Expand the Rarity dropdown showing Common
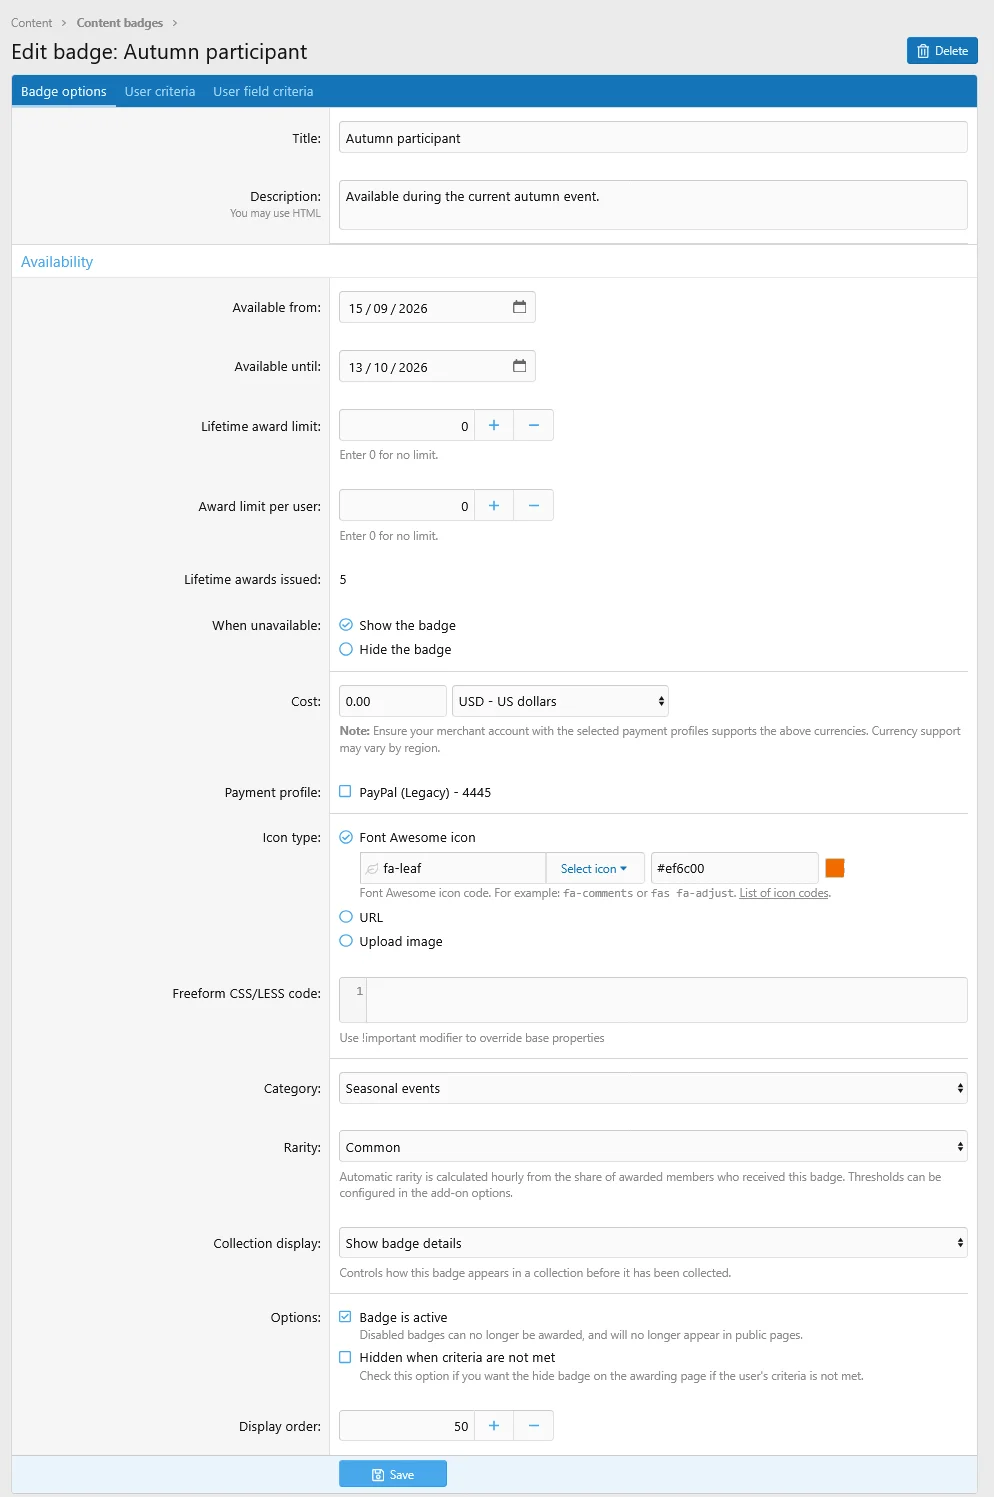This screenshot has width=994, height=1497. tap(653, 1147)
